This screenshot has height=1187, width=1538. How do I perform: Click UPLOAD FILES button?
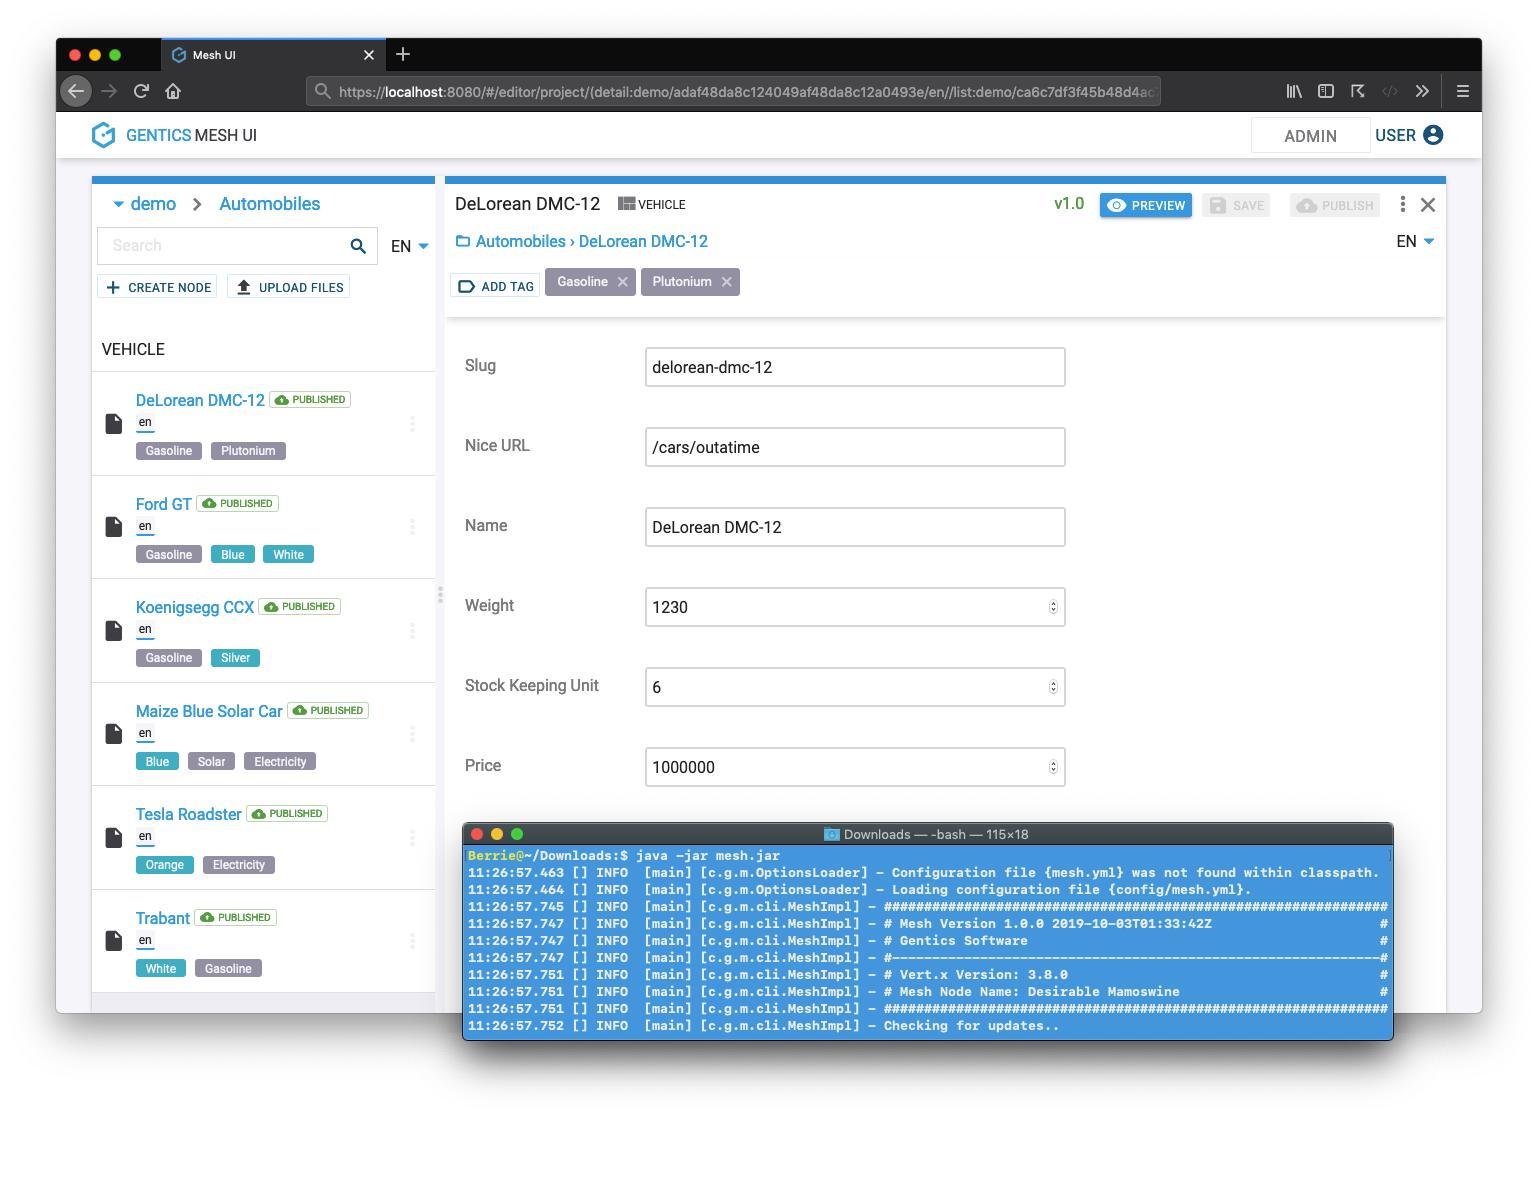point(289,287)
